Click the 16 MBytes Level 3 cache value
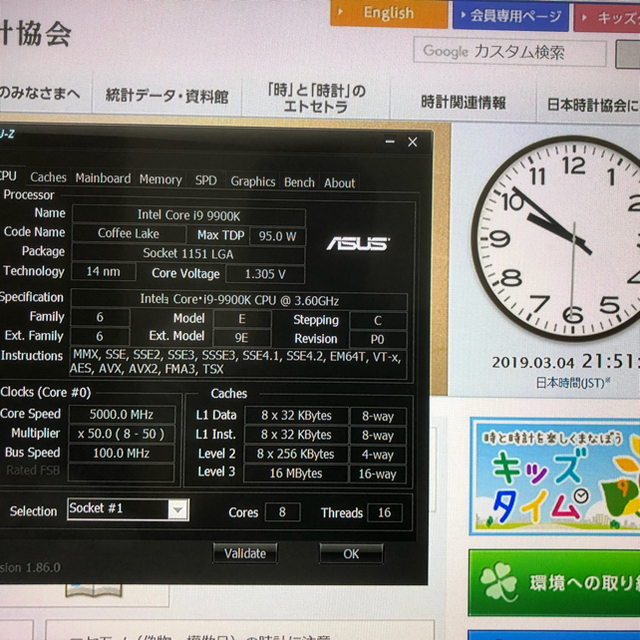Image resolution: width=640 pixels, height=640 pixels. coord(296,473)
